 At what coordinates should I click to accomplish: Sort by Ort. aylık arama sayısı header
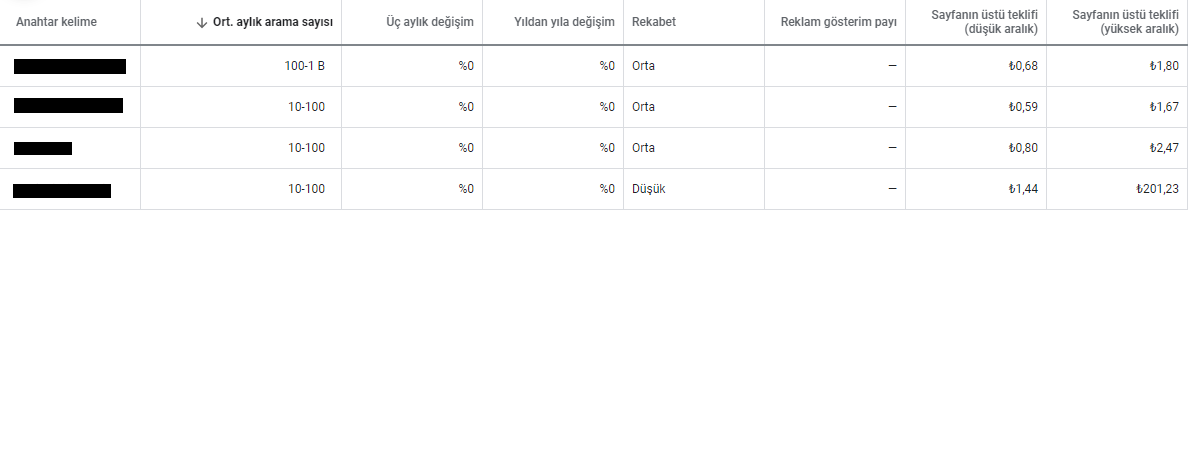(x=273, y=22)
